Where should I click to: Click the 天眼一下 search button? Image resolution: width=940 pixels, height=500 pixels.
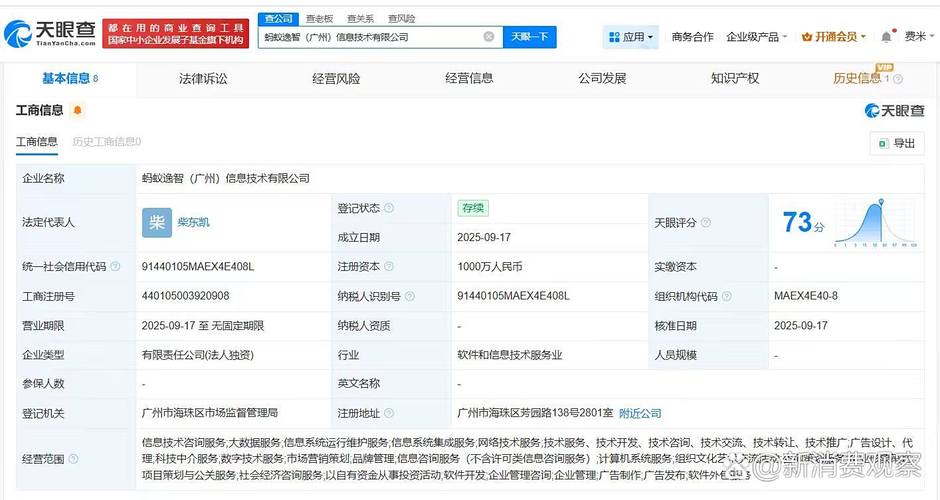tap(529, 37)
